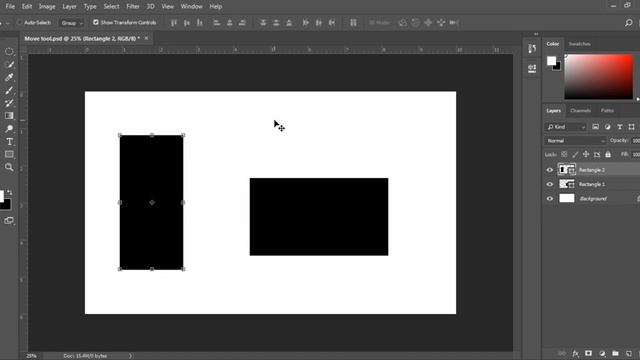Viewport: 640px width, 360px height.
Task: Align horizontal centers in options bar
Action: tap(229, 23)
